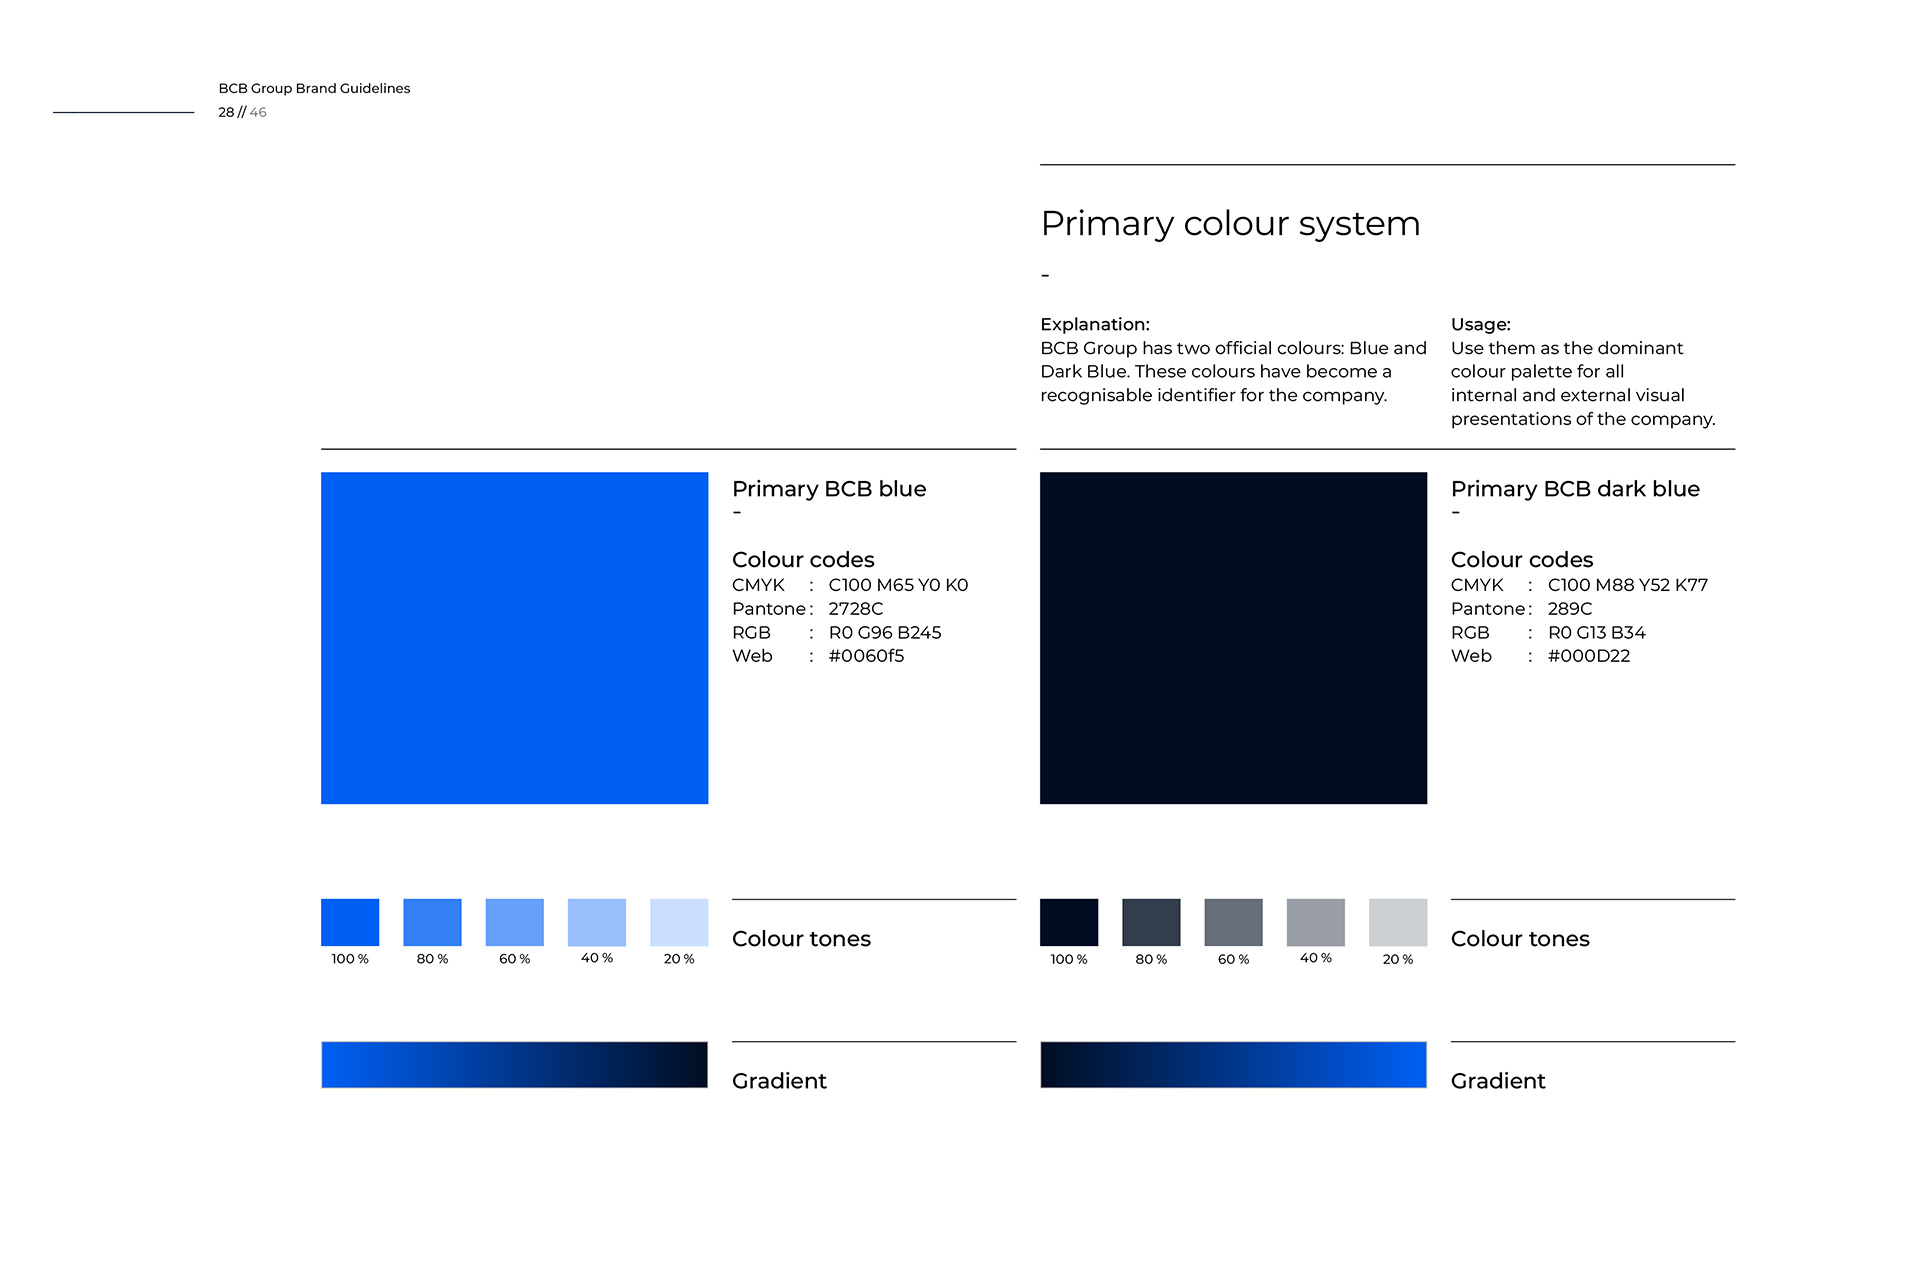This screenshot has height=1280, width=1920.
Task: Click the BCB Group Brand Guidelines header text
Action: [x=314, y=88]
